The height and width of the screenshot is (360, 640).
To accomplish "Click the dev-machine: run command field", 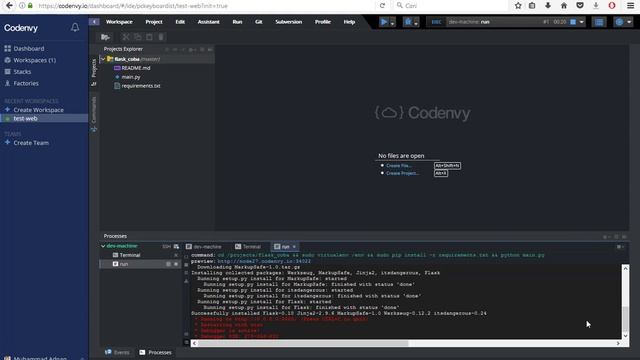I will click(x=493, y=22).
